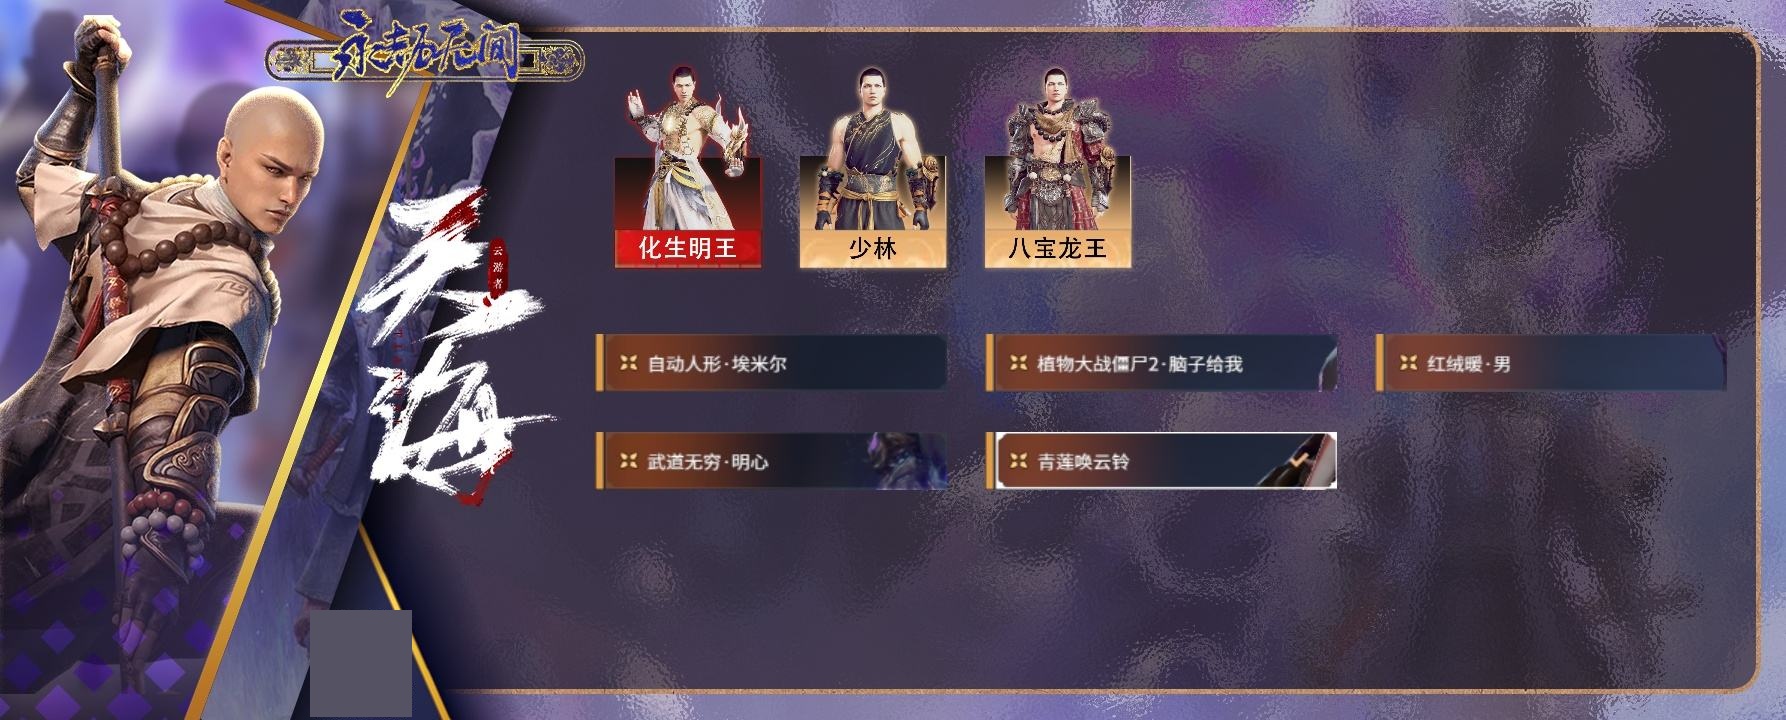Select the 武道无穷·明心 item entry
Image resolution: width=1786 pixels, height=720 pixels.
point(771,461)
